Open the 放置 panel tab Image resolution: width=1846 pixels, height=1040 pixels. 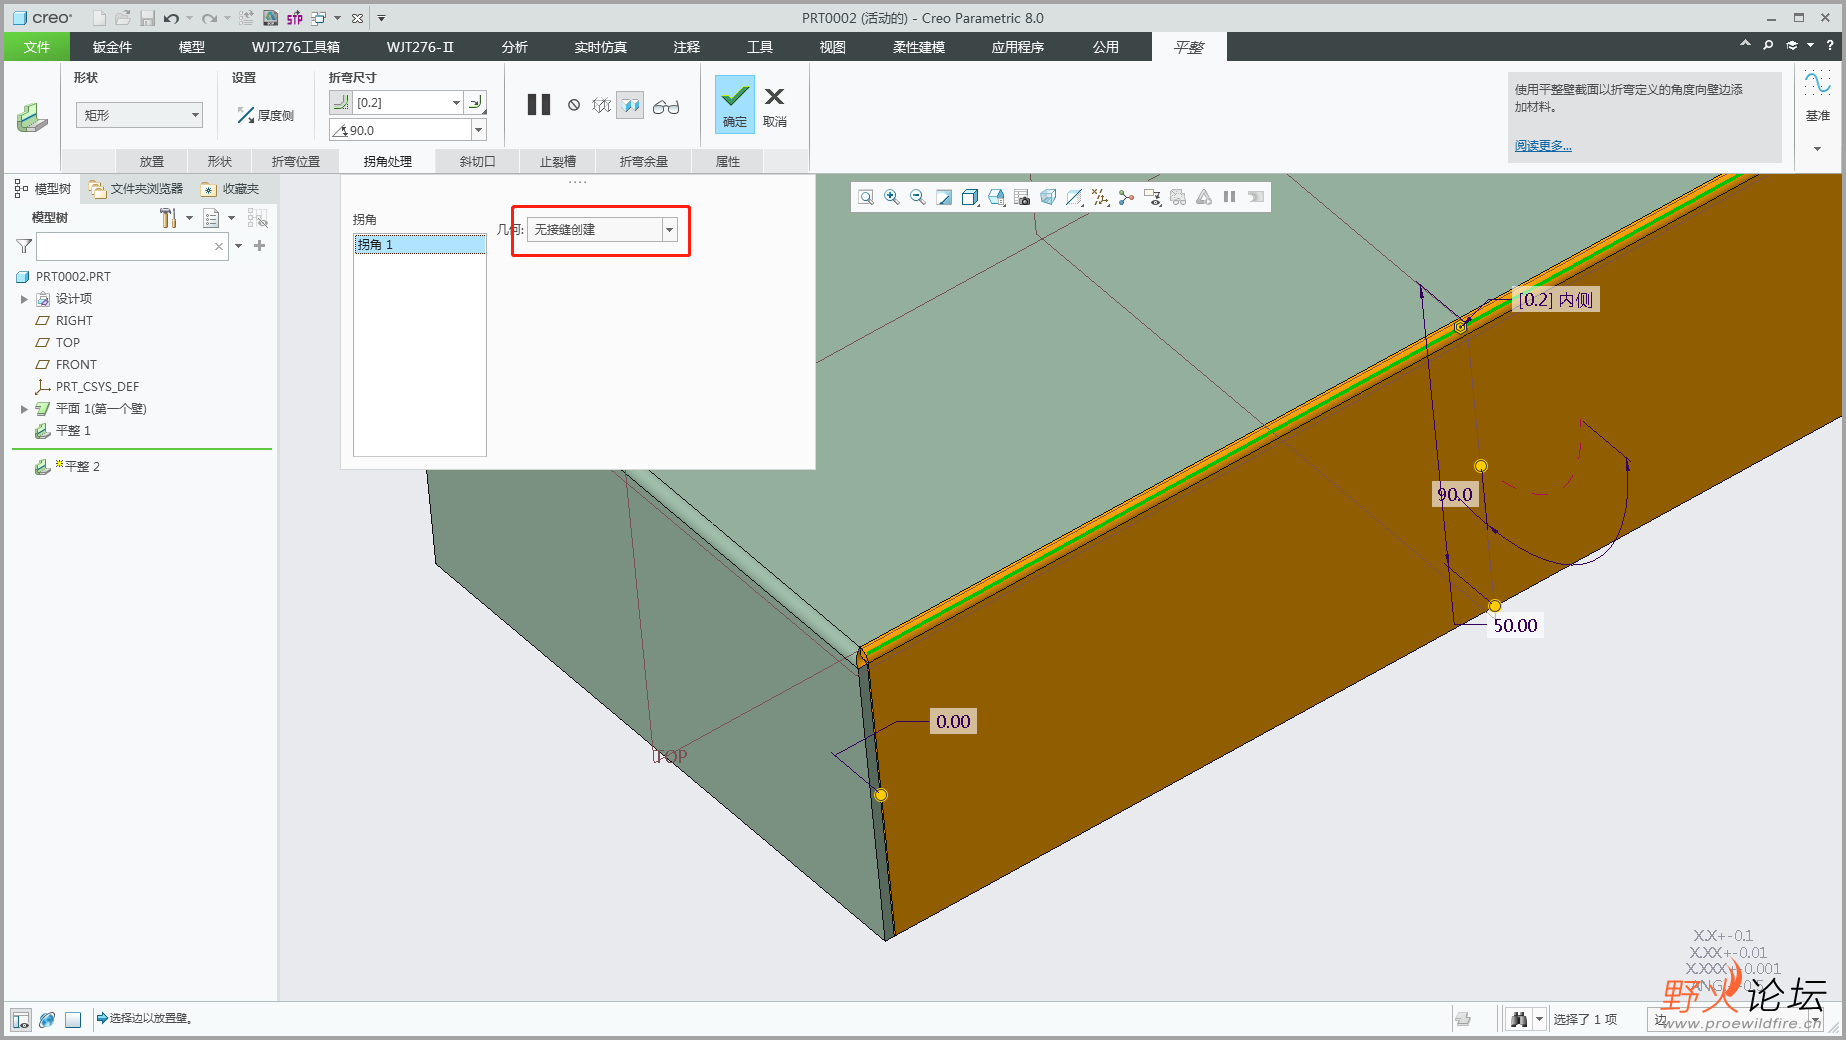point(152,161)
